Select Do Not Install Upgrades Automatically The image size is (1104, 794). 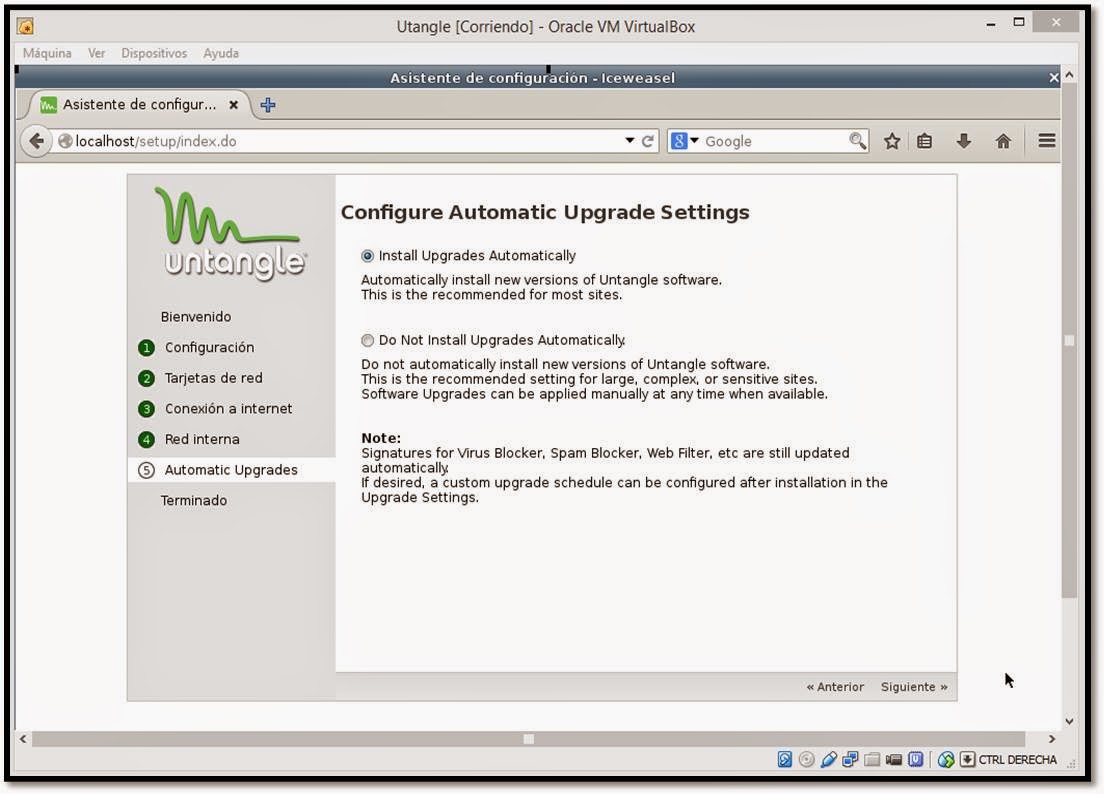tap(367, 340)
